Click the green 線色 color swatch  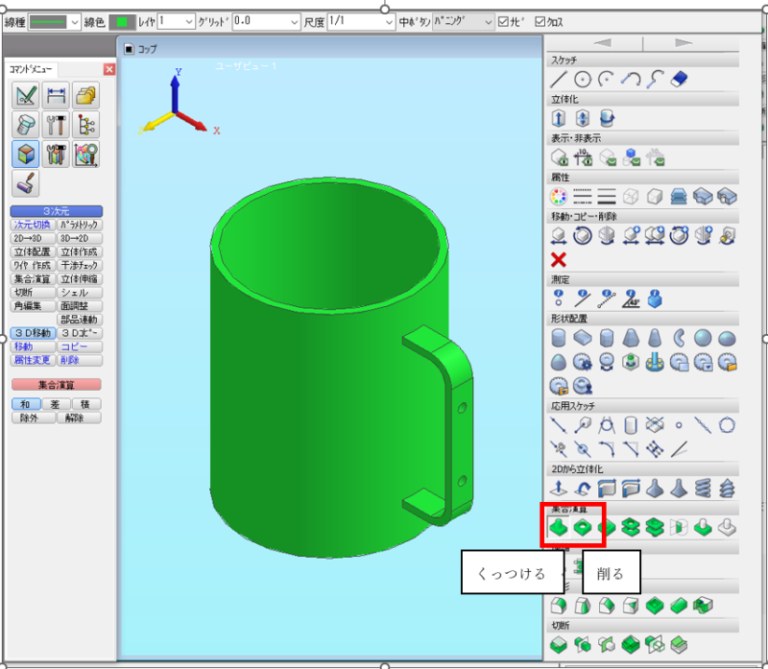(x=123, y=21)
